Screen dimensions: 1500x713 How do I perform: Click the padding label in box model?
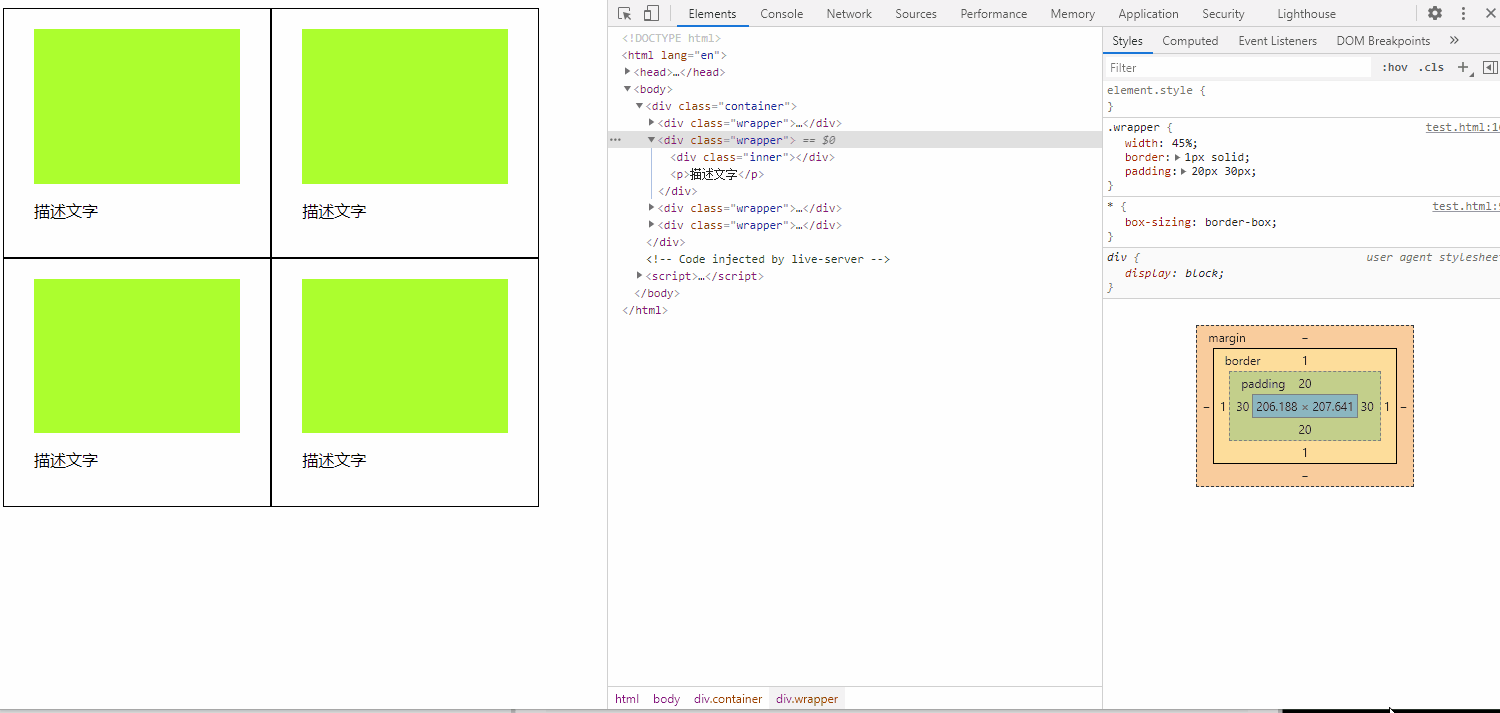tap(1263, 384)
